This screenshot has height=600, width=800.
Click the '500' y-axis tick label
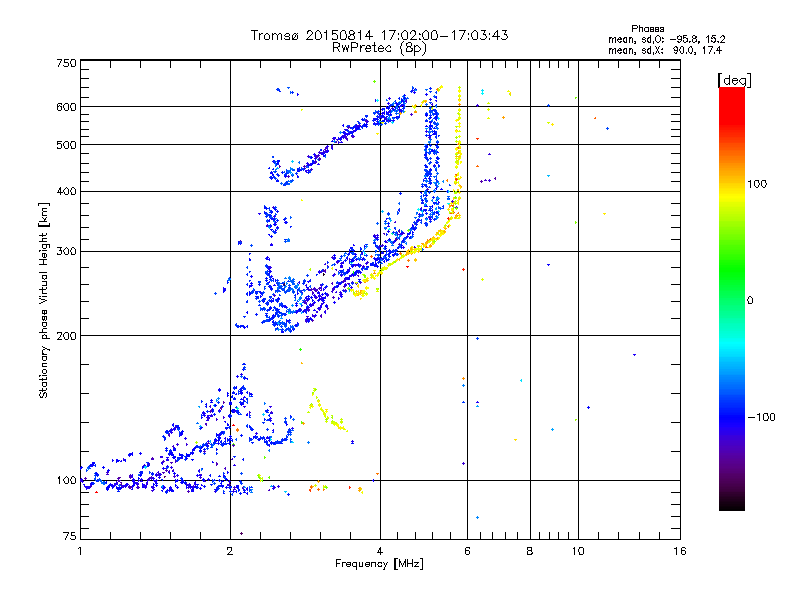pyautogui.click(x=67, y=145)
